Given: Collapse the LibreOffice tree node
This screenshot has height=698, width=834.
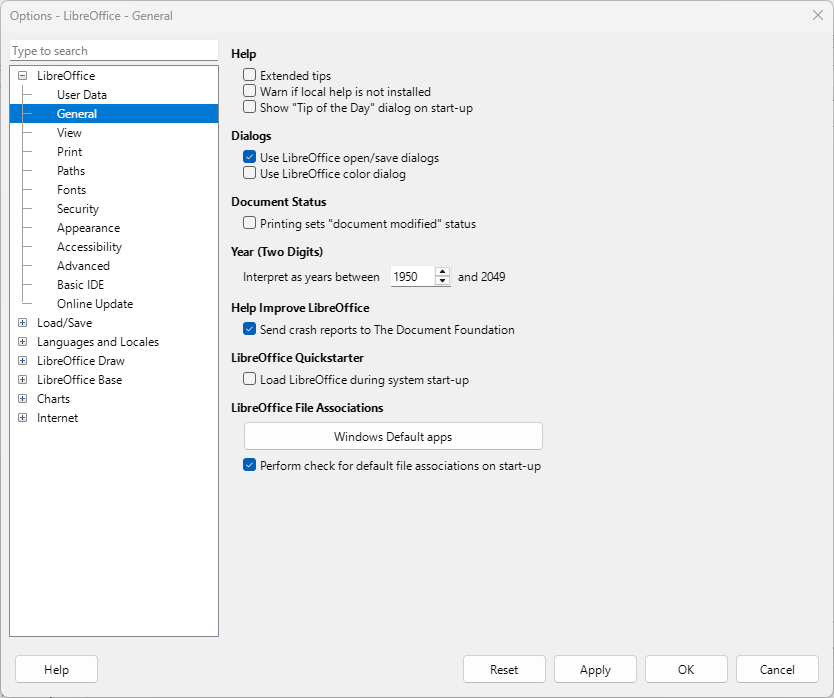Looking at the screenshot, I should click(x=22, y=76).
